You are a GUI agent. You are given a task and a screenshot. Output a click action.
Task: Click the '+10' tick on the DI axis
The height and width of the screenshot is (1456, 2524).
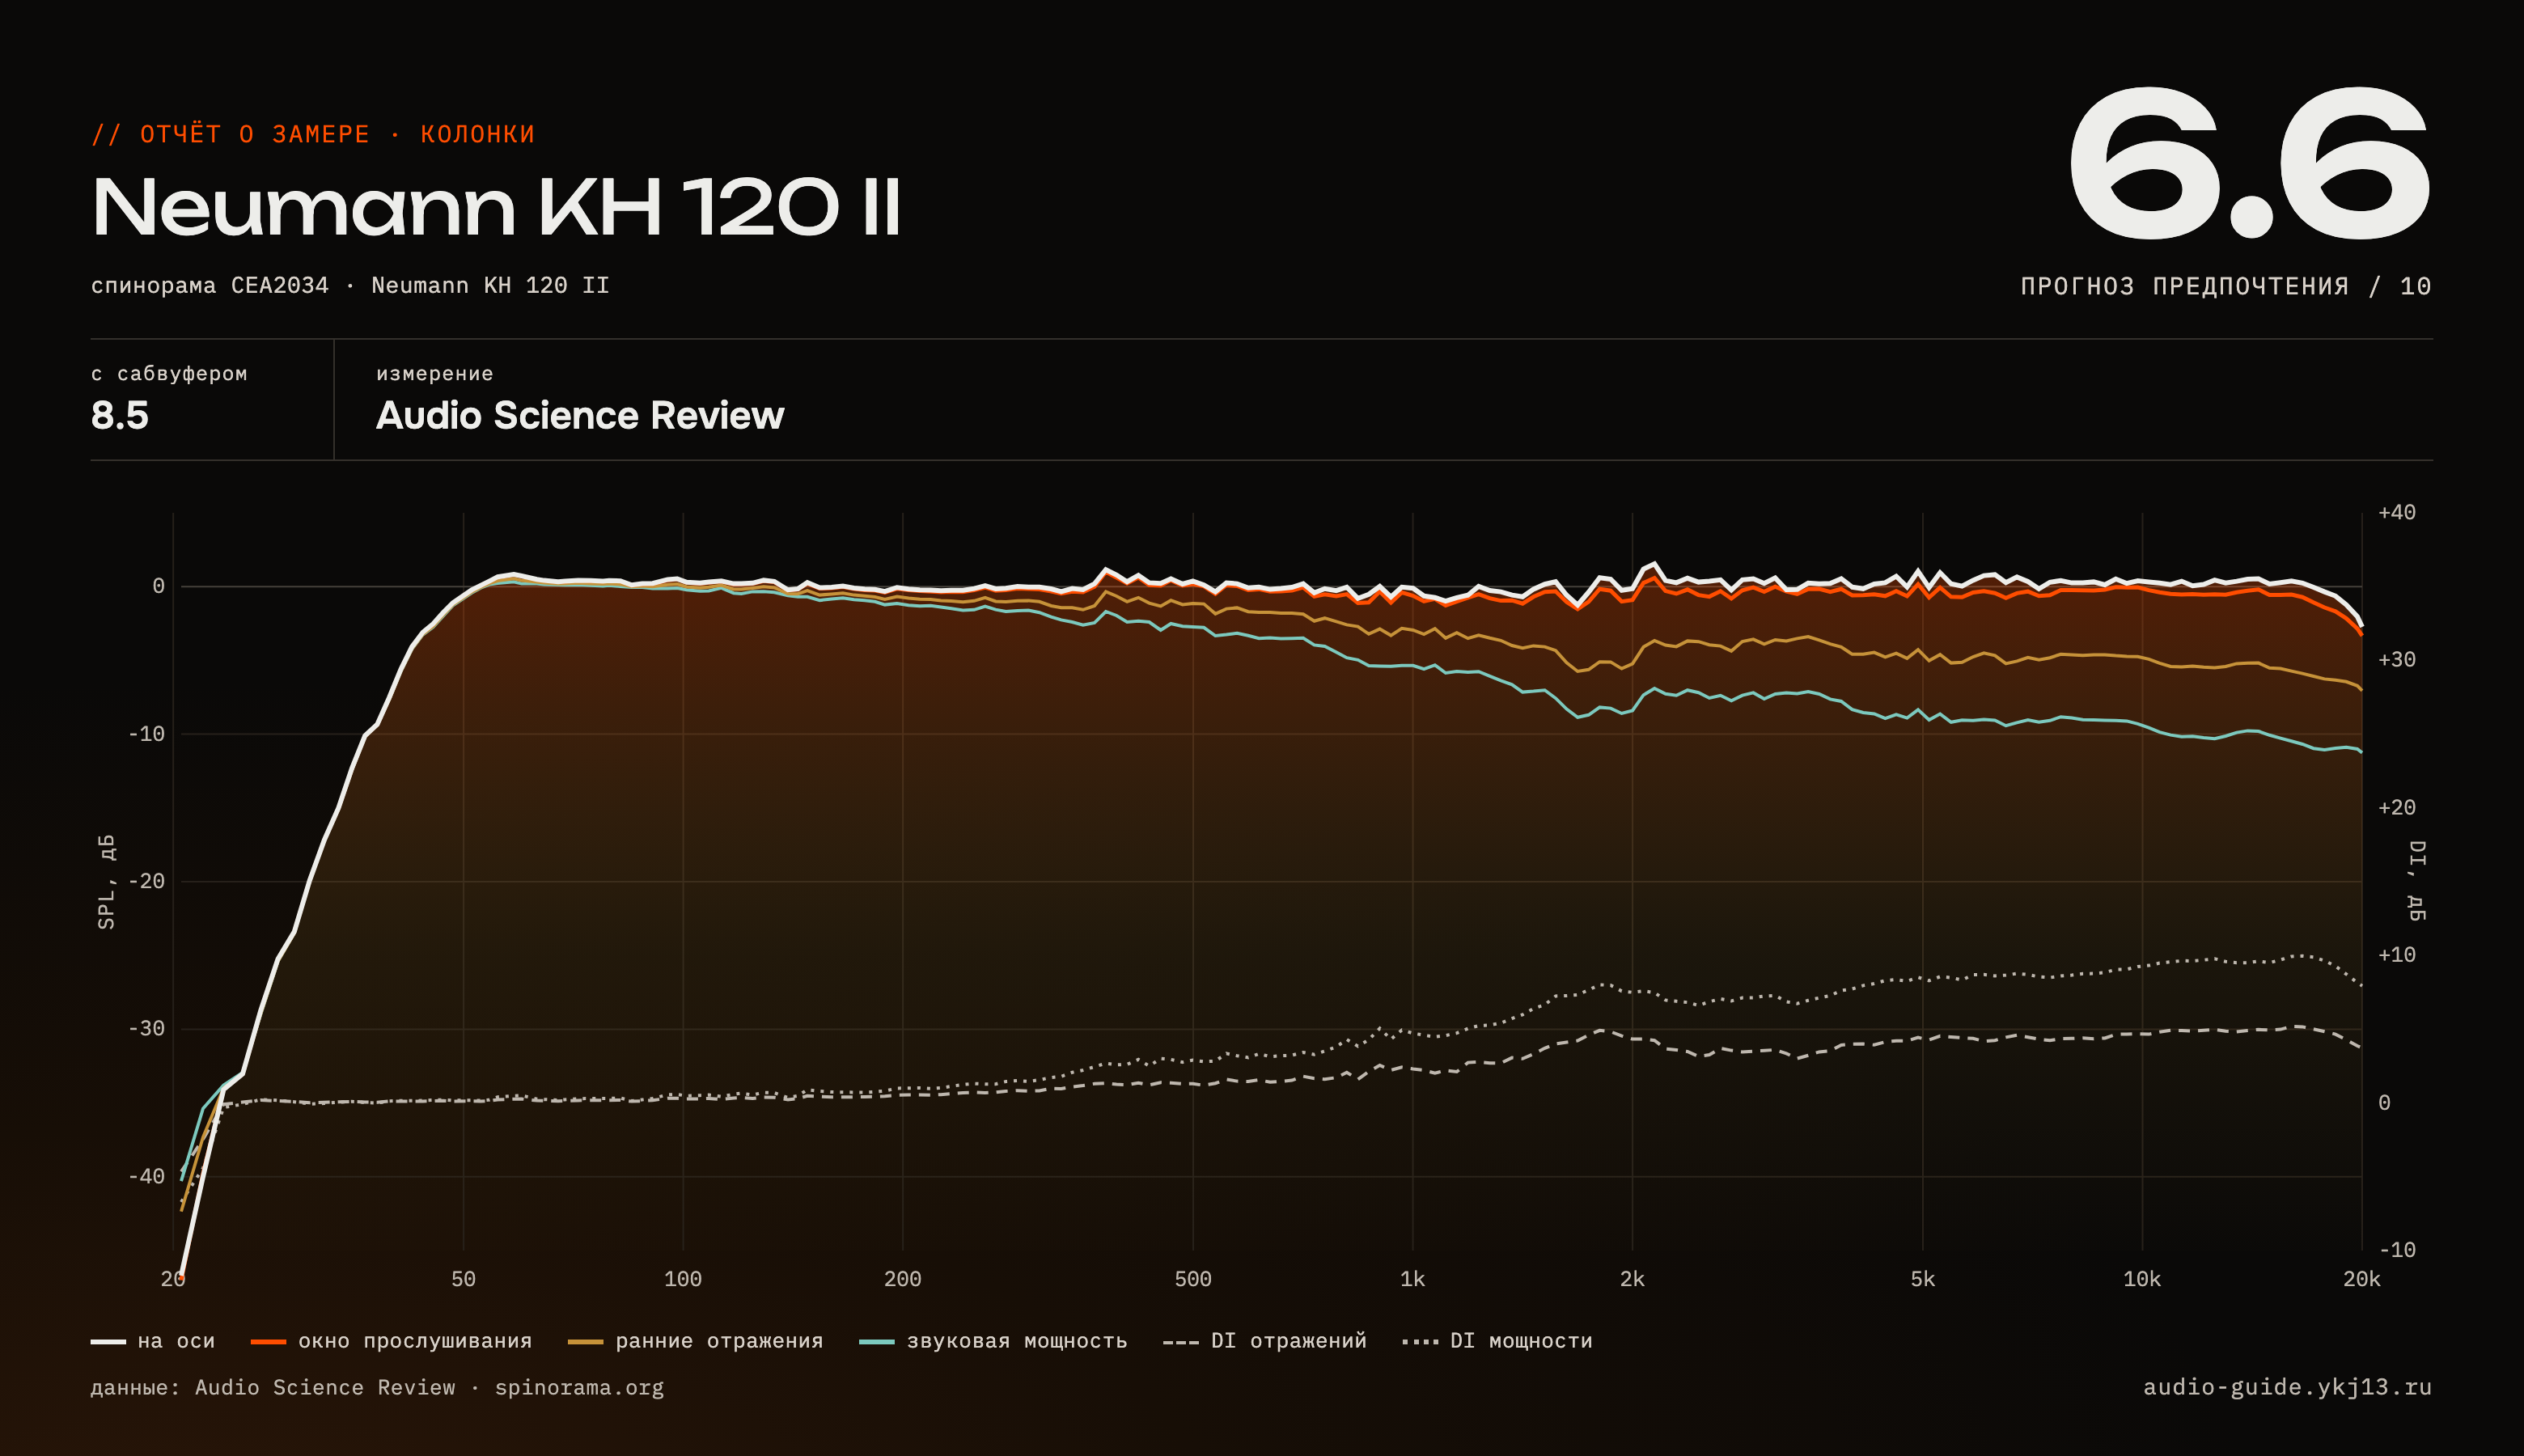point(2397,955)
